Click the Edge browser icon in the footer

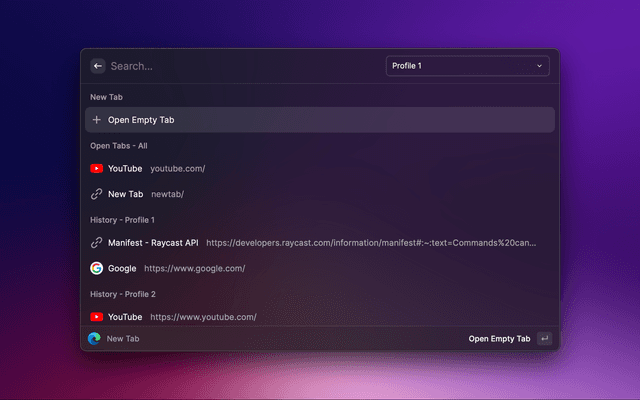[94, 339]
